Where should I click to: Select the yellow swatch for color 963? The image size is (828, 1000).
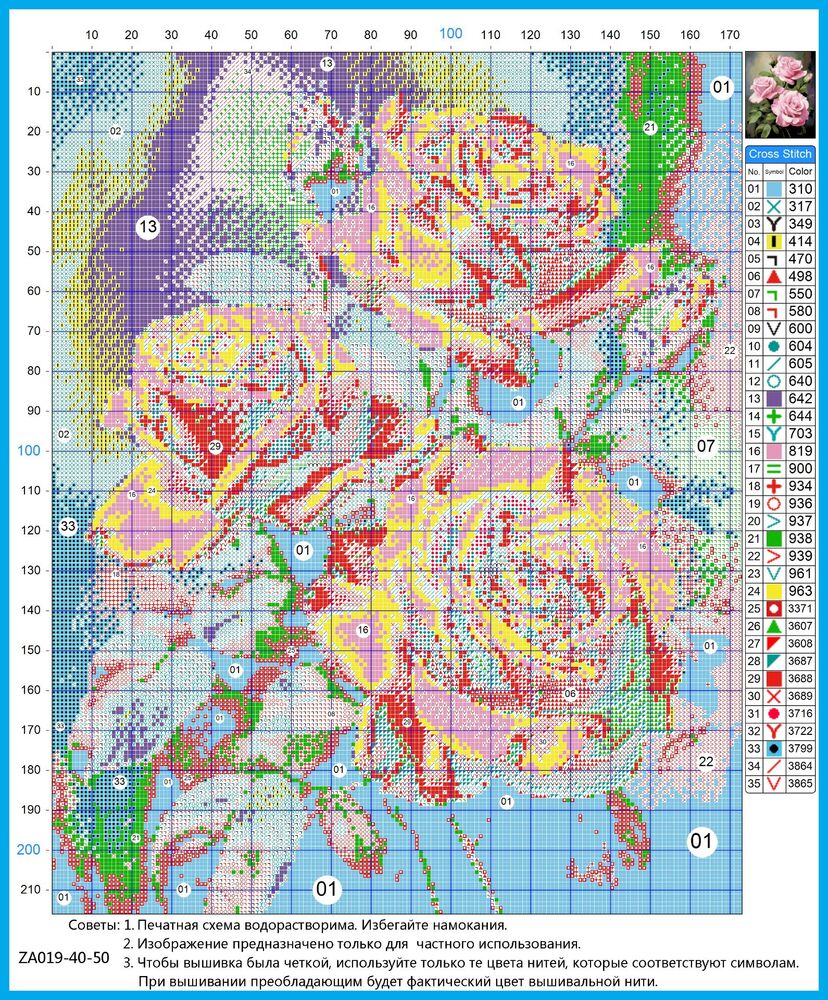point(773,591)
